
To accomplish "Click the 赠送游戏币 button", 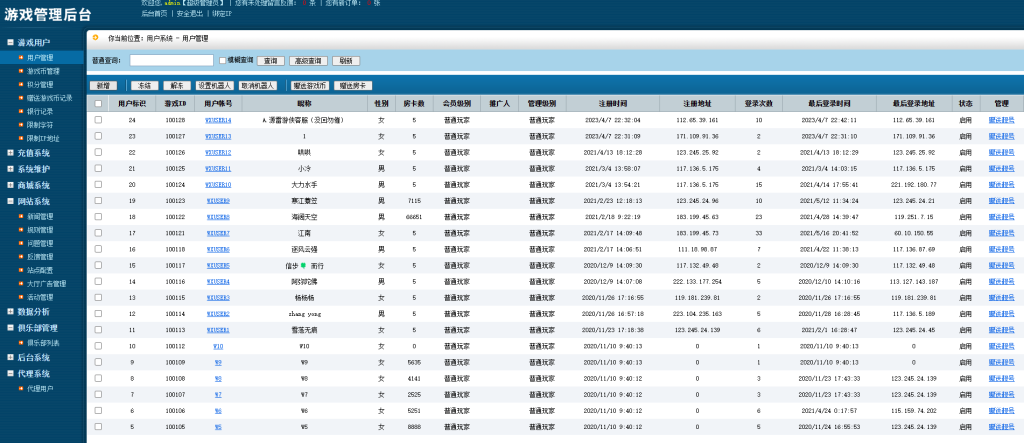I will pyautogui.click(x=310, y=86).
